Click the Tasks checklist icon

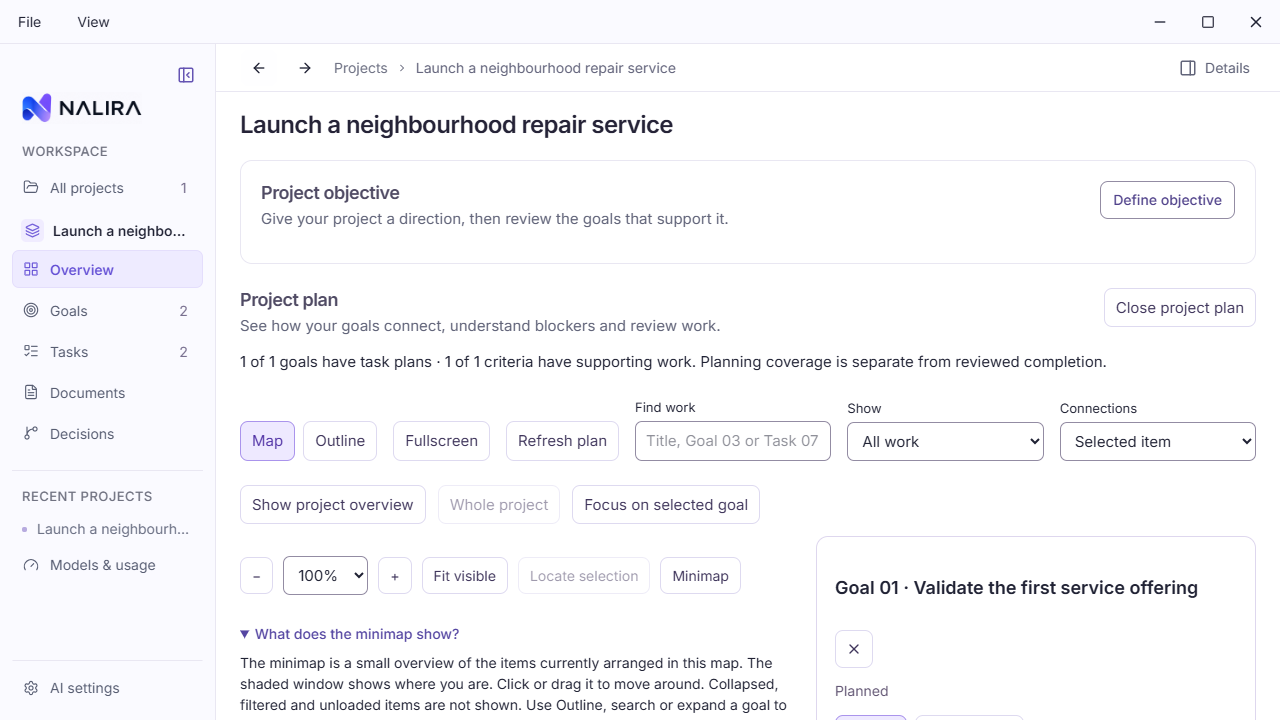(x=31, y=352)
